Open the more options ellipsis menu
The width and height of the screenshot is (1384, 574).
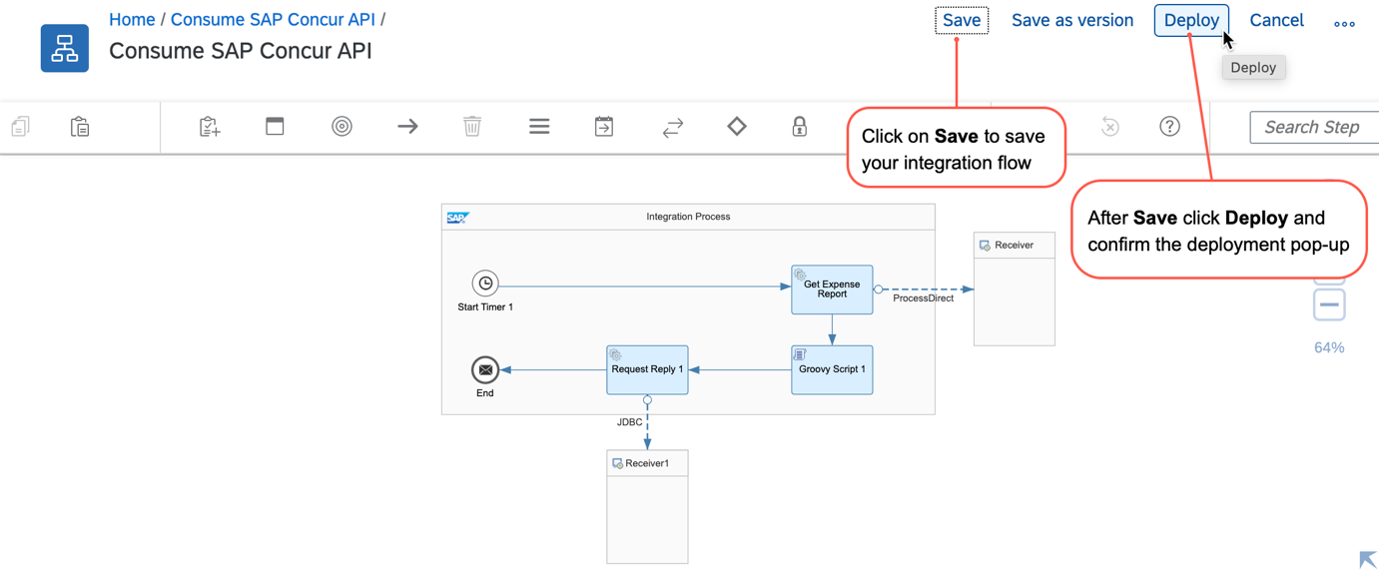coord(1344,23)
